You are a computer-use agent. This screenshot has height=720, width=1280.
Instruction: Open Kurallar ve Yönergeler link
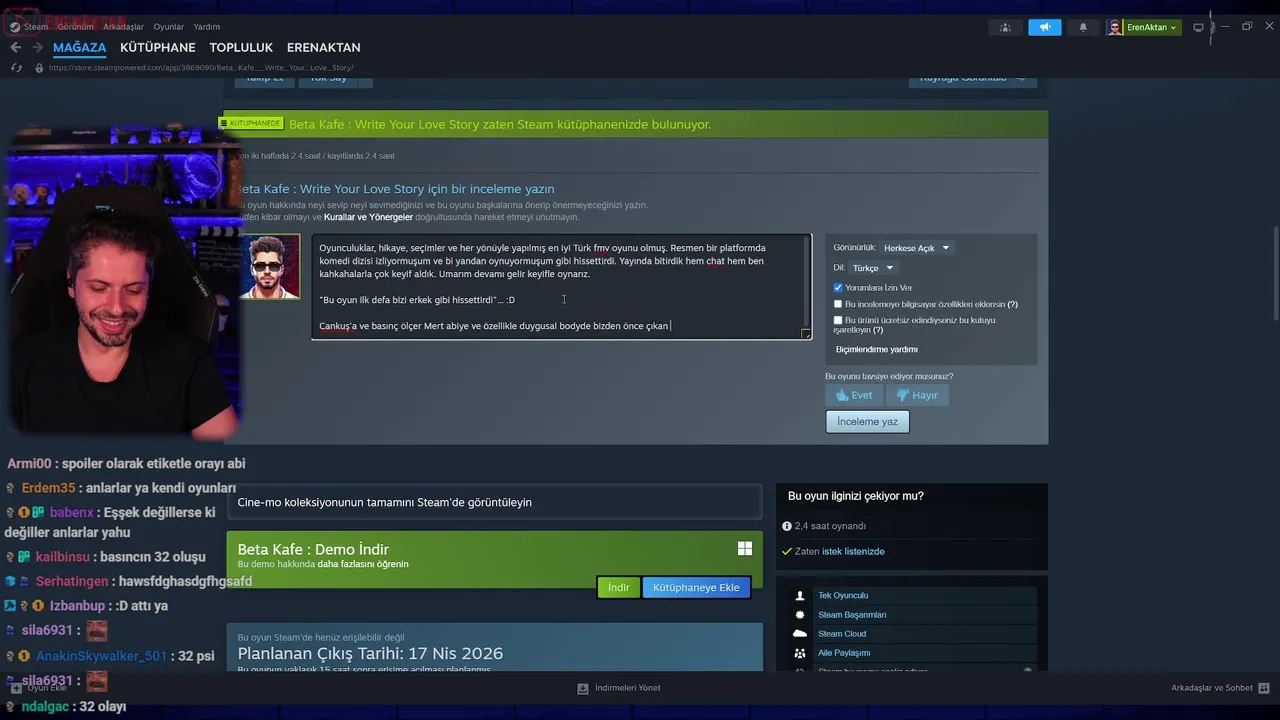pos(368,217)
